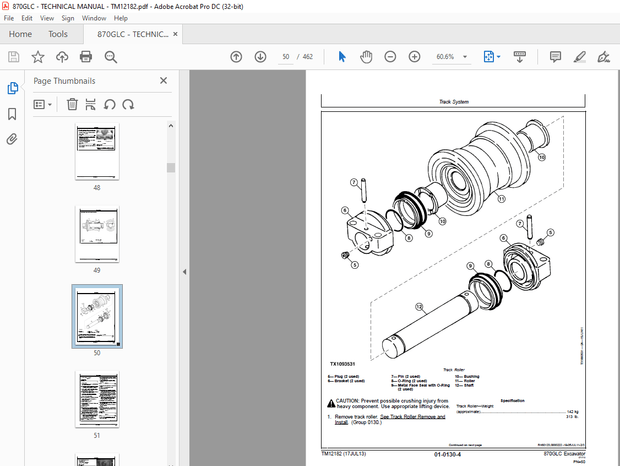Image resolution: width=620 pixels, height=466 pixels.
Task: Open the Help menu
Action: 121,18
